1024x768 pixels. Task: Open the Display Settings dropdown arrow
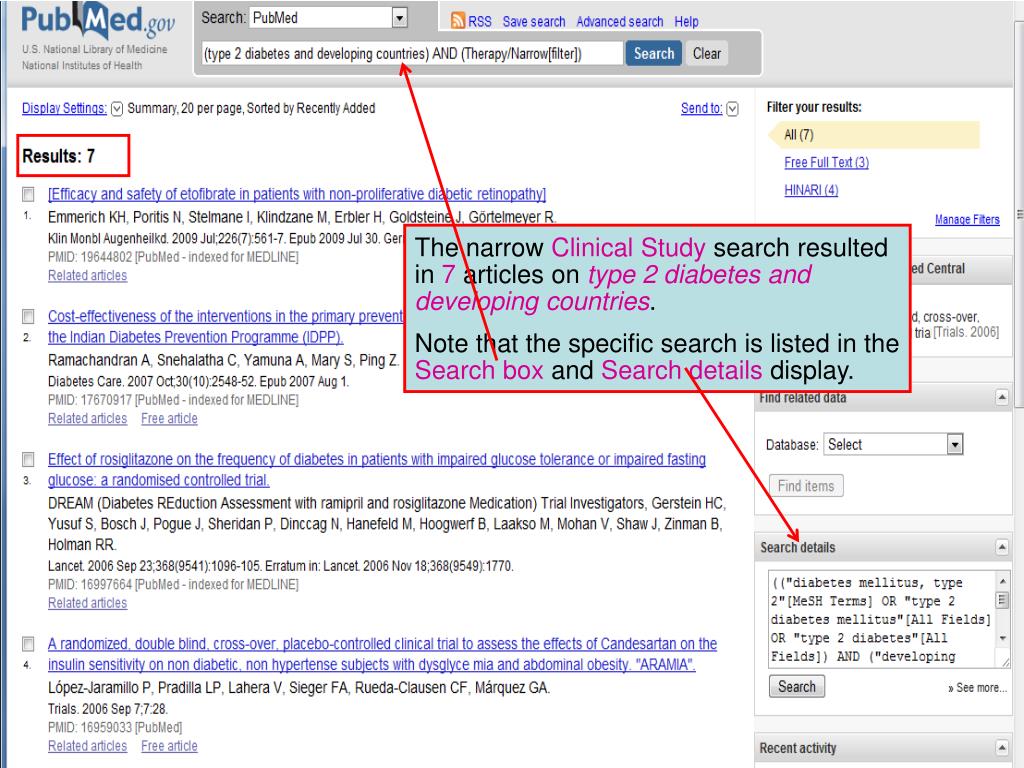(x=117, y=109)
